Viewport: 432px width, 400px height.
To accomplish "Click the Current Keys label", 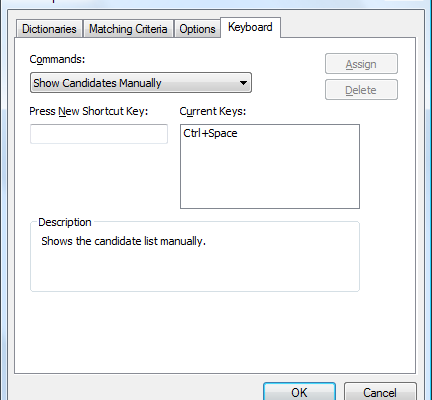I will (x=213, y=111).
